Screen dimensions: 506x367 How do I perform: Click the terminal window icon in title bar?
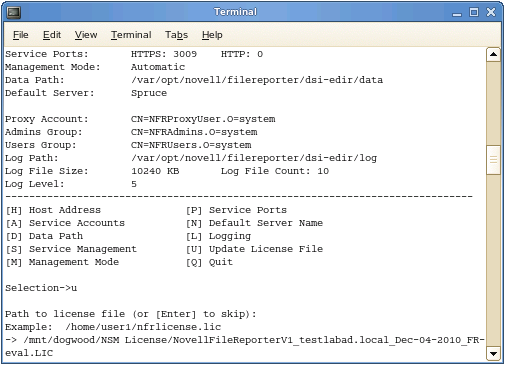click(x=14, y=12)
